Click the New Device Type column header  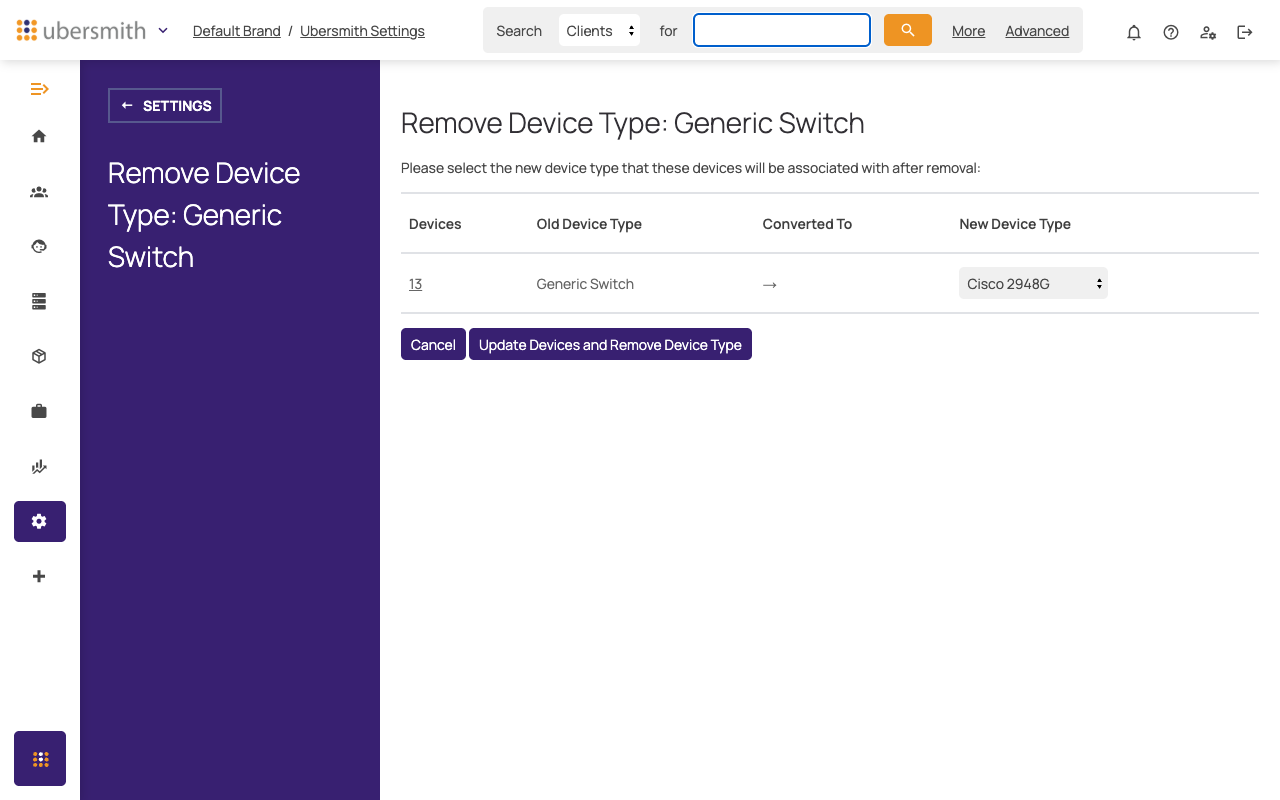click(1015, 224)
